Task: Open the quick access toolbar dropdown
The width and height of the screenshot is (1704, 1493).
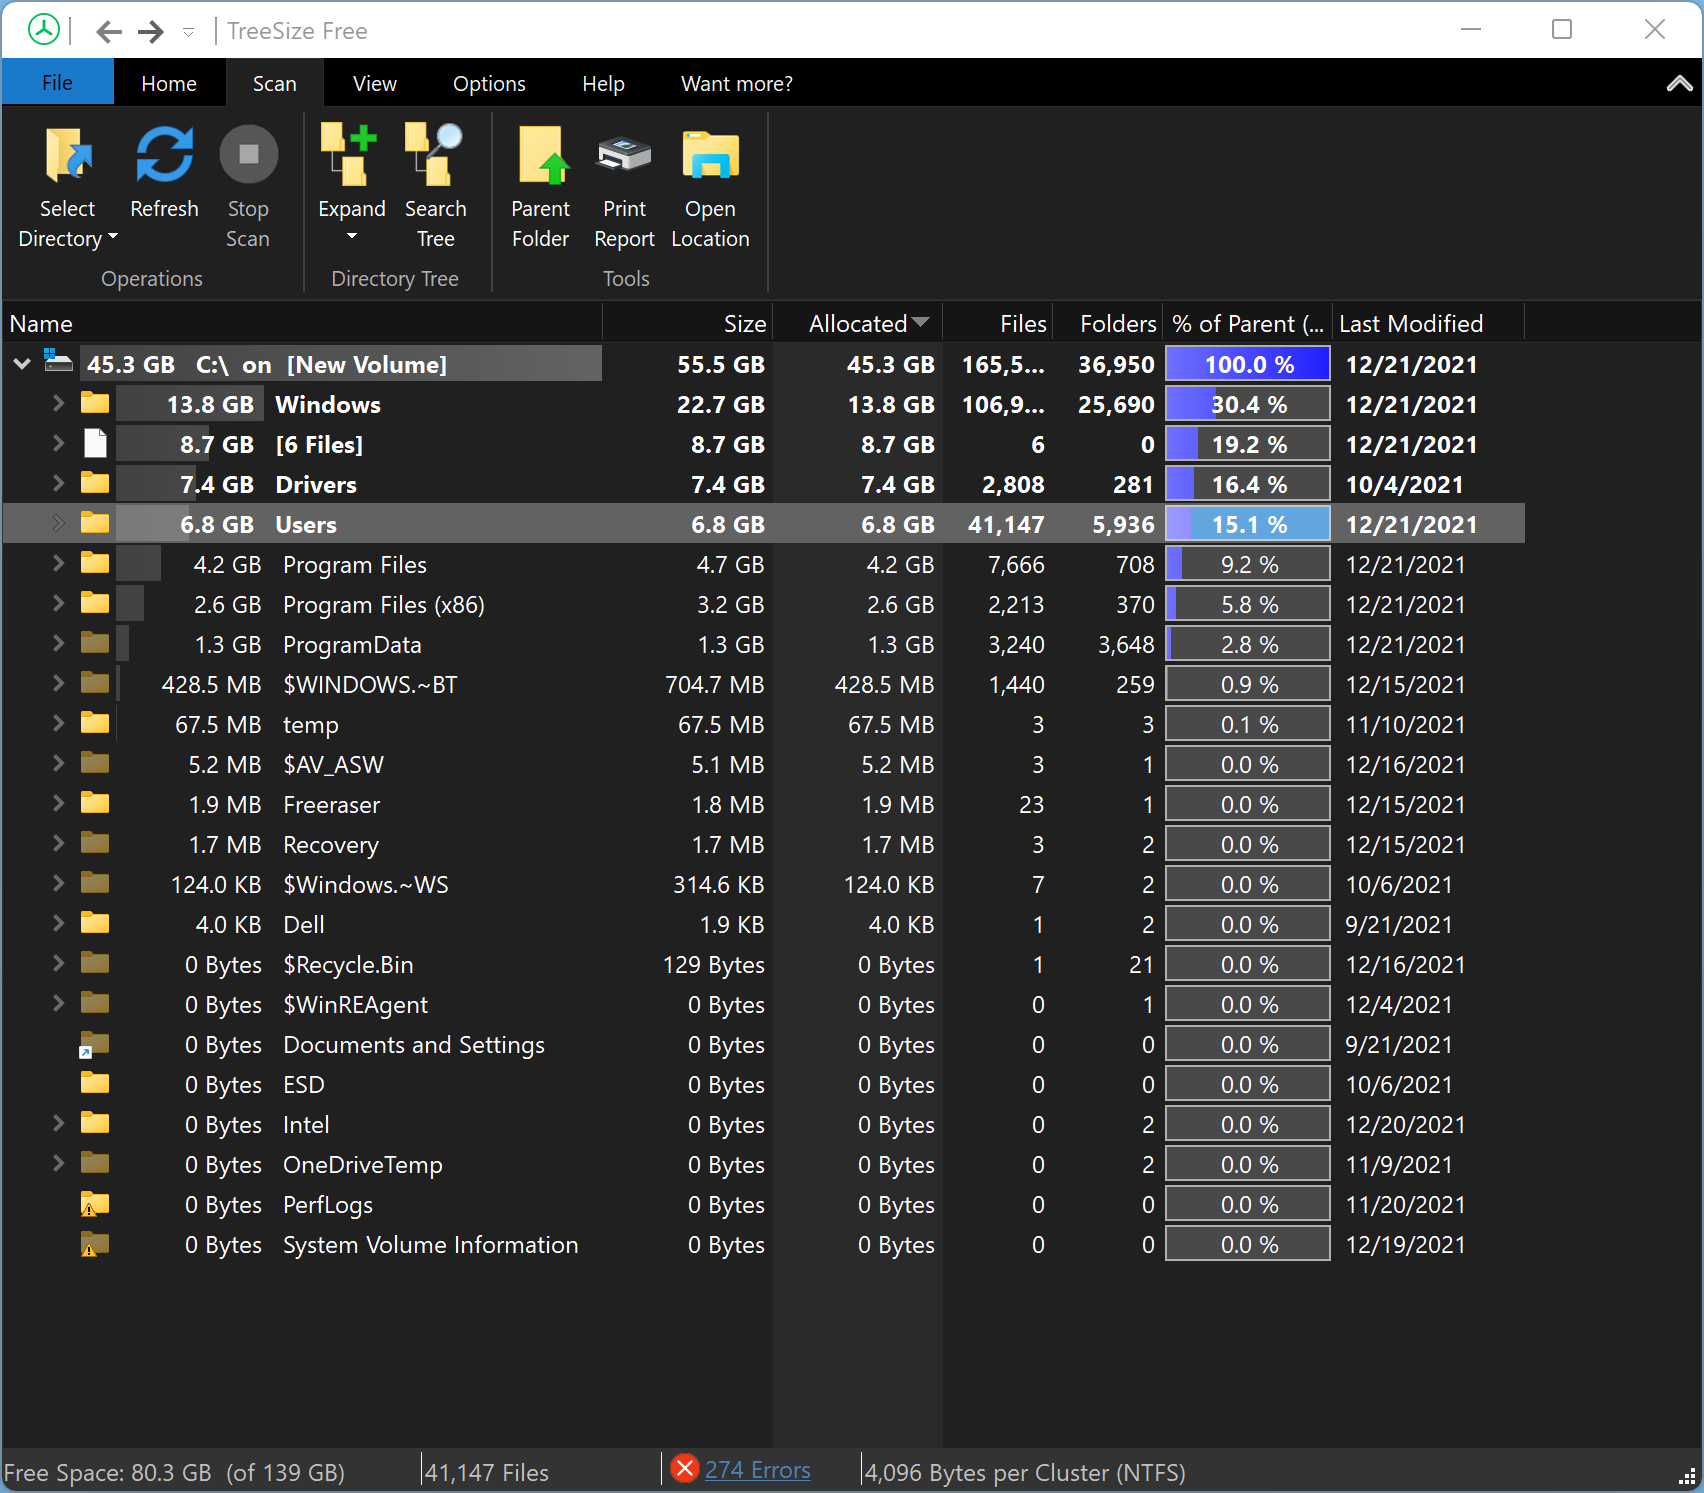Action: [188, 33]
